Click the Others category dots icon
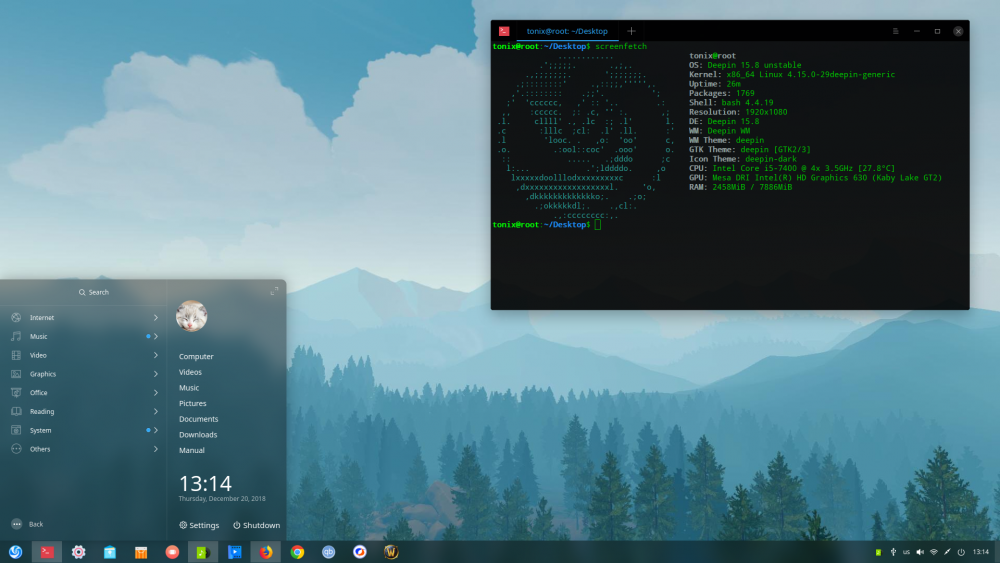Screen dimensions: 1000x563 pos(16,449)
